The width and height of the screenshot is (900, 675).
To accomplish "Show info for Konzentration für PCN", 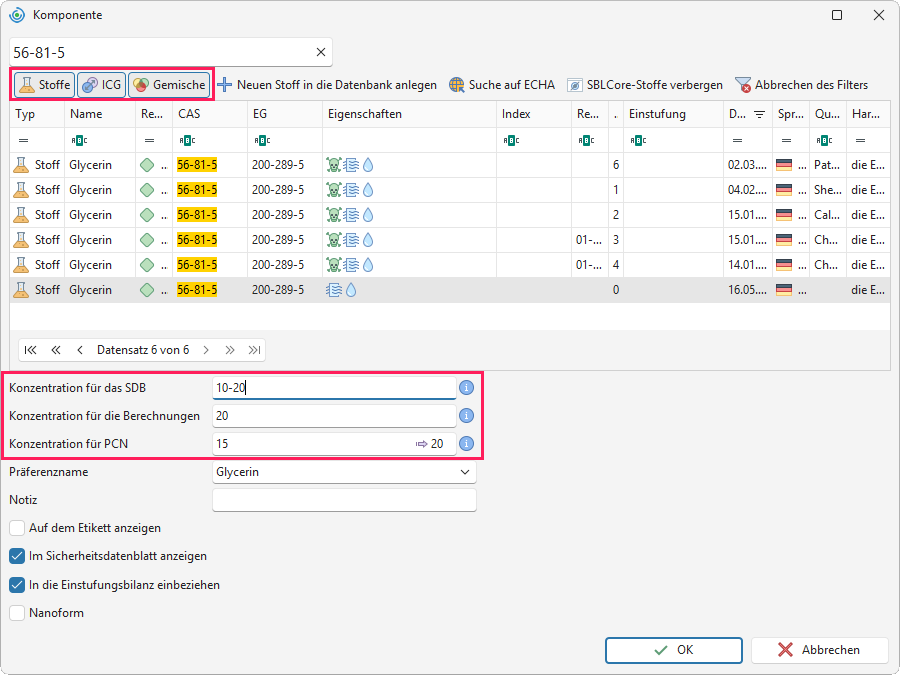I will [467, 444].
